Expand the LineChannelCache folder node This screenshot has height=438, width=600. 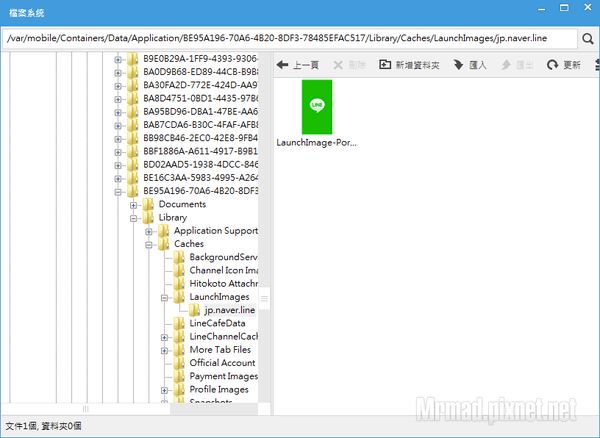point(164,337)
